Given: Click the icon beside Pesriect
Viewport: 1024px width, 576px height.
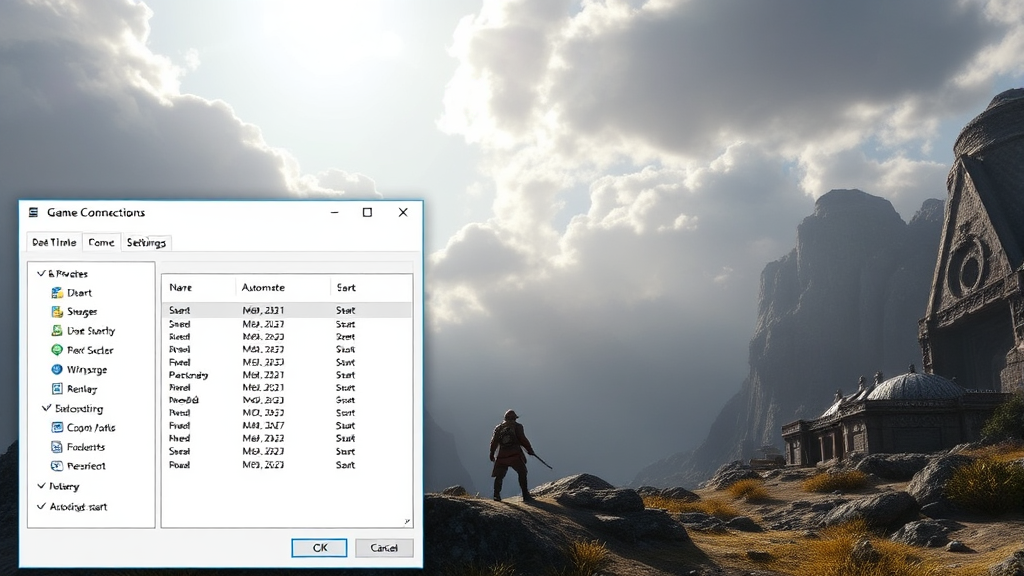Looking at the screenshot, I should tap(57, 466).
